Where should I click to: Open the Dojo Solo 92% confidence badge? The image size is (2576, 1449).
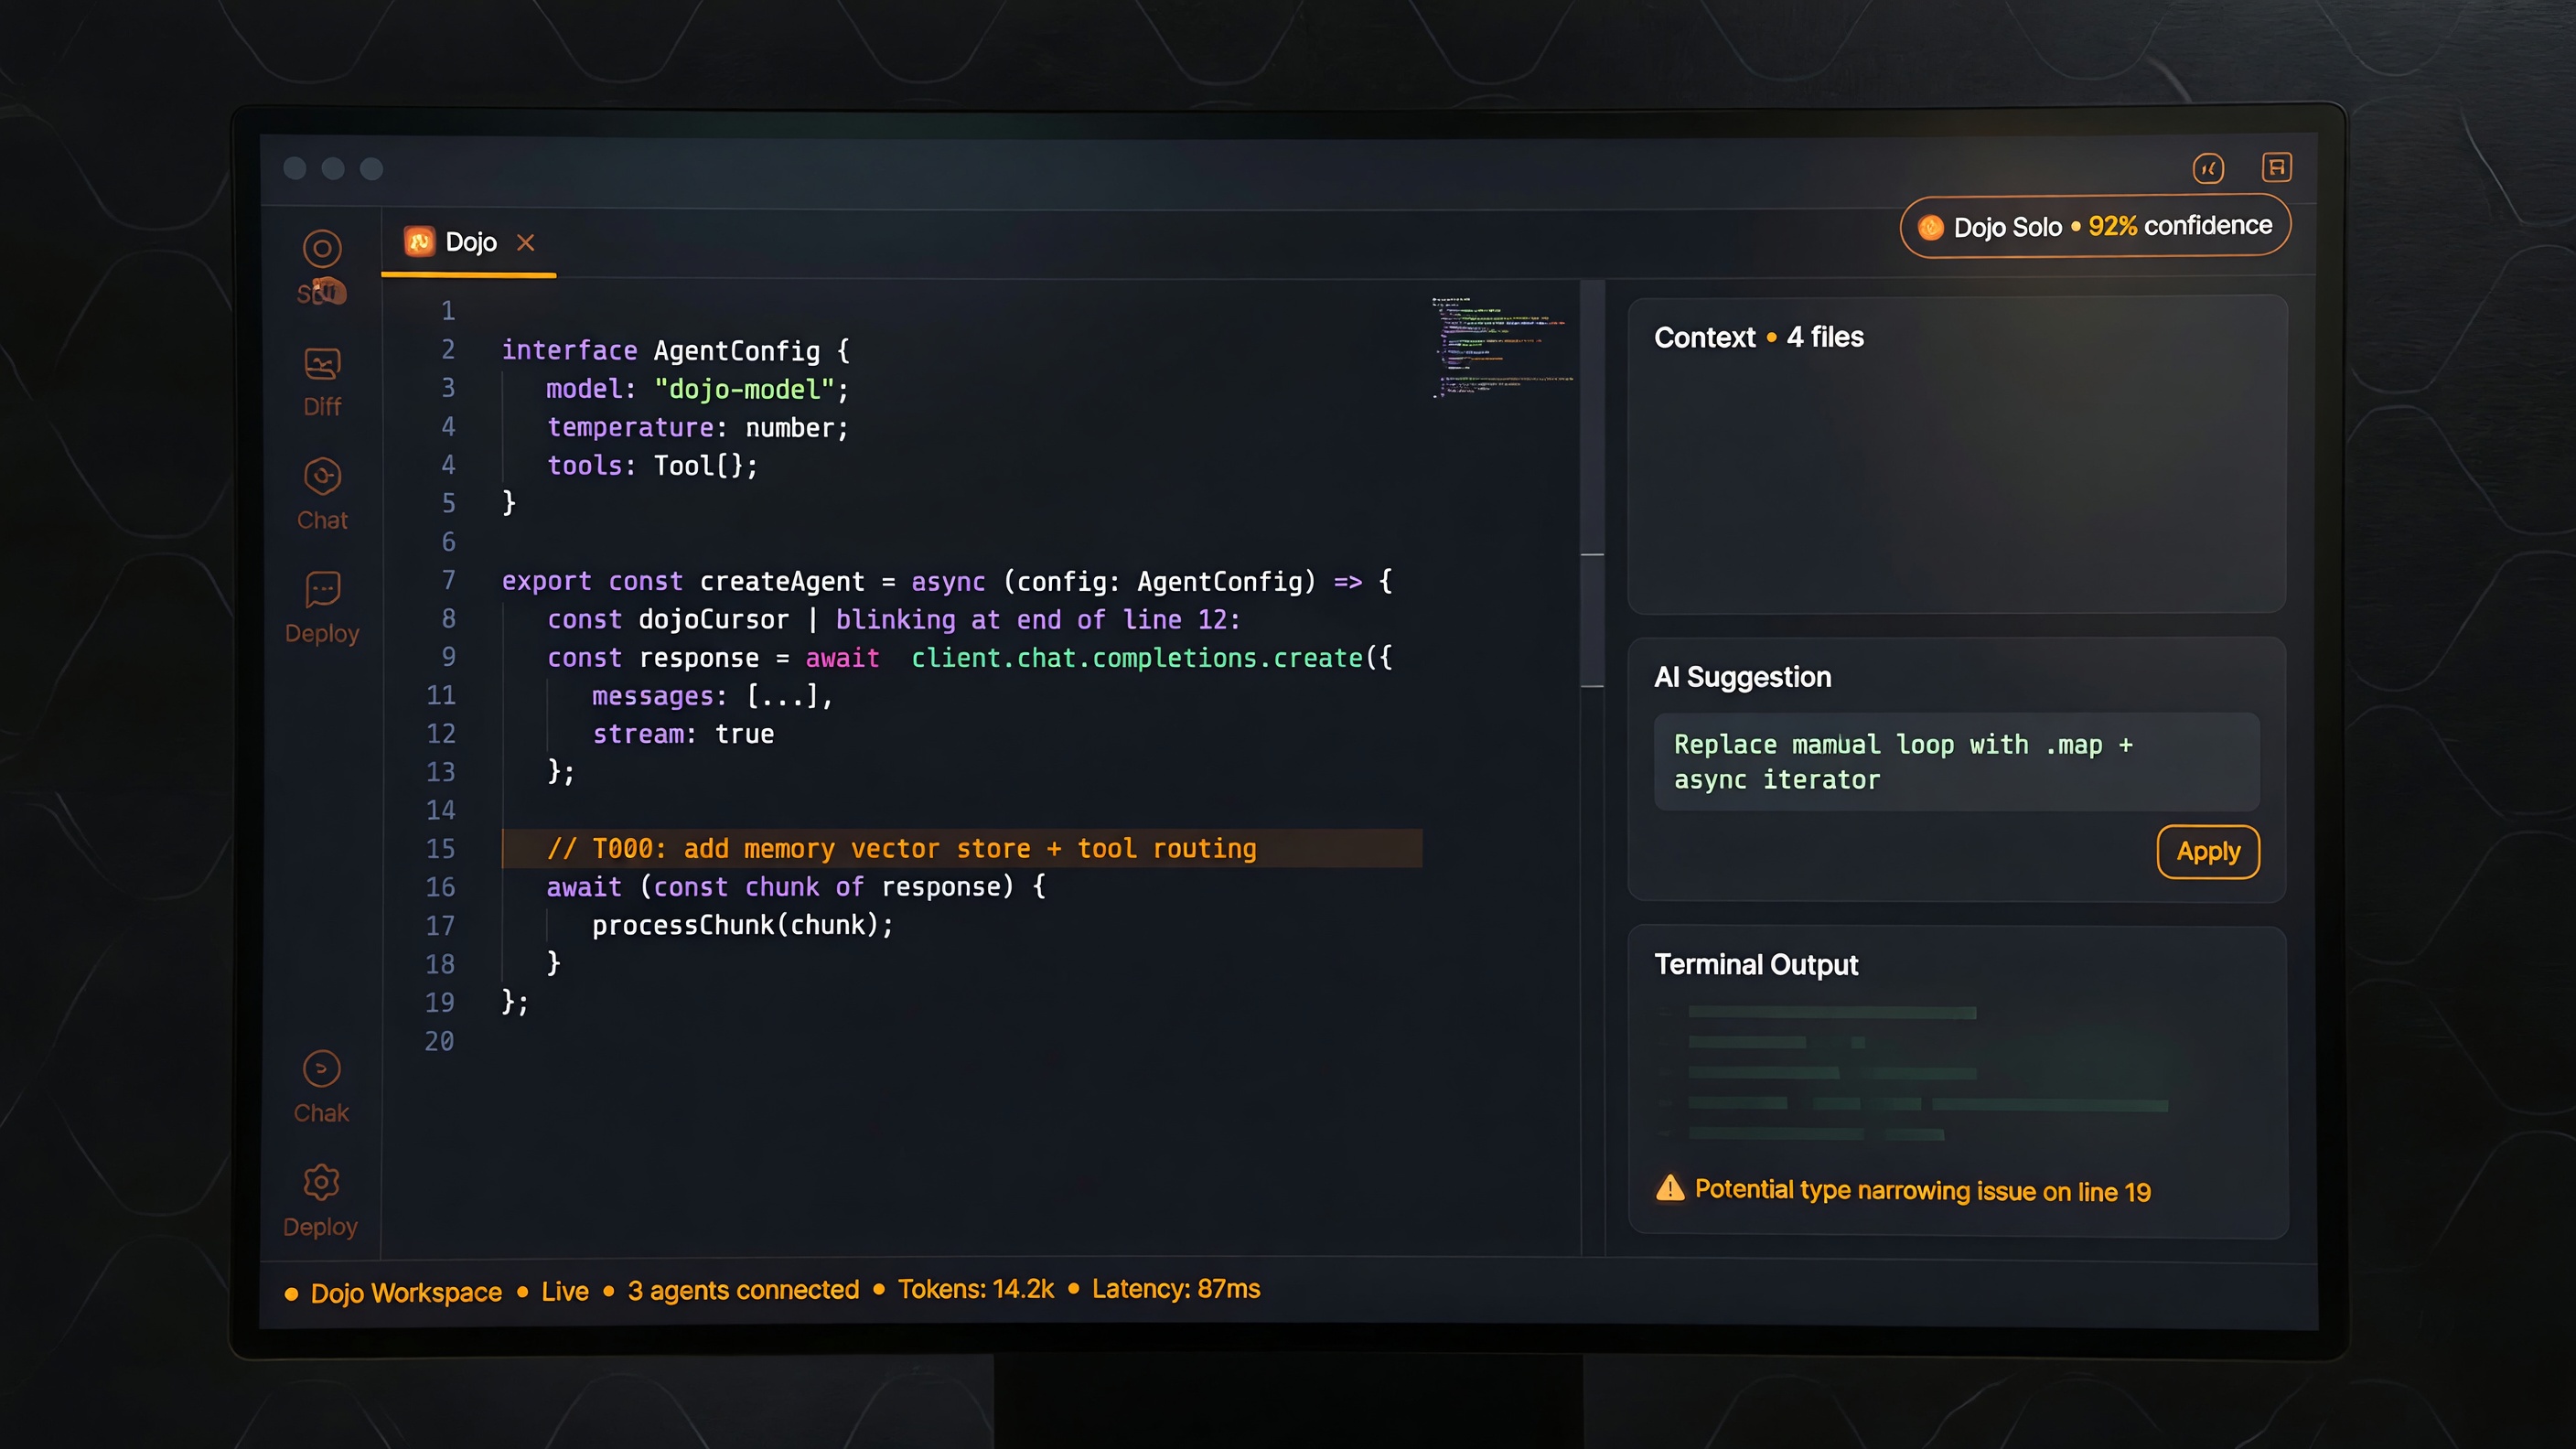tap(2094, 227)
